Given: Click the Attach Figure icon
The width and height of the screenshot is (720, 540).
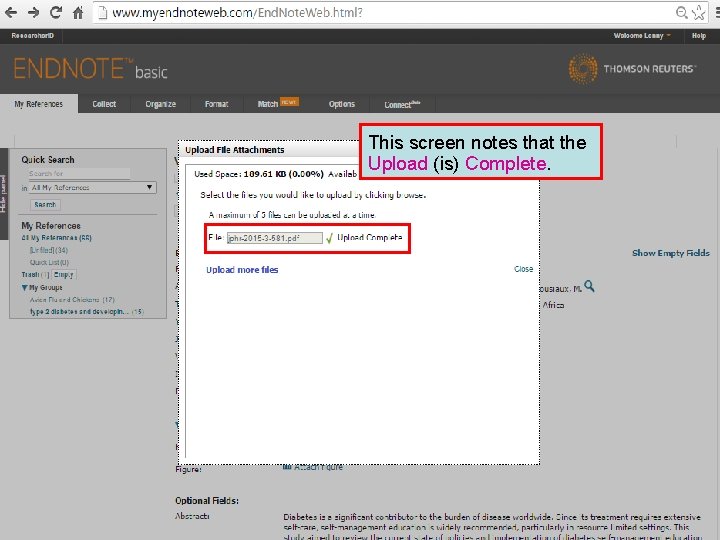Looking at the screenshot, I should (x=287, y=467).
